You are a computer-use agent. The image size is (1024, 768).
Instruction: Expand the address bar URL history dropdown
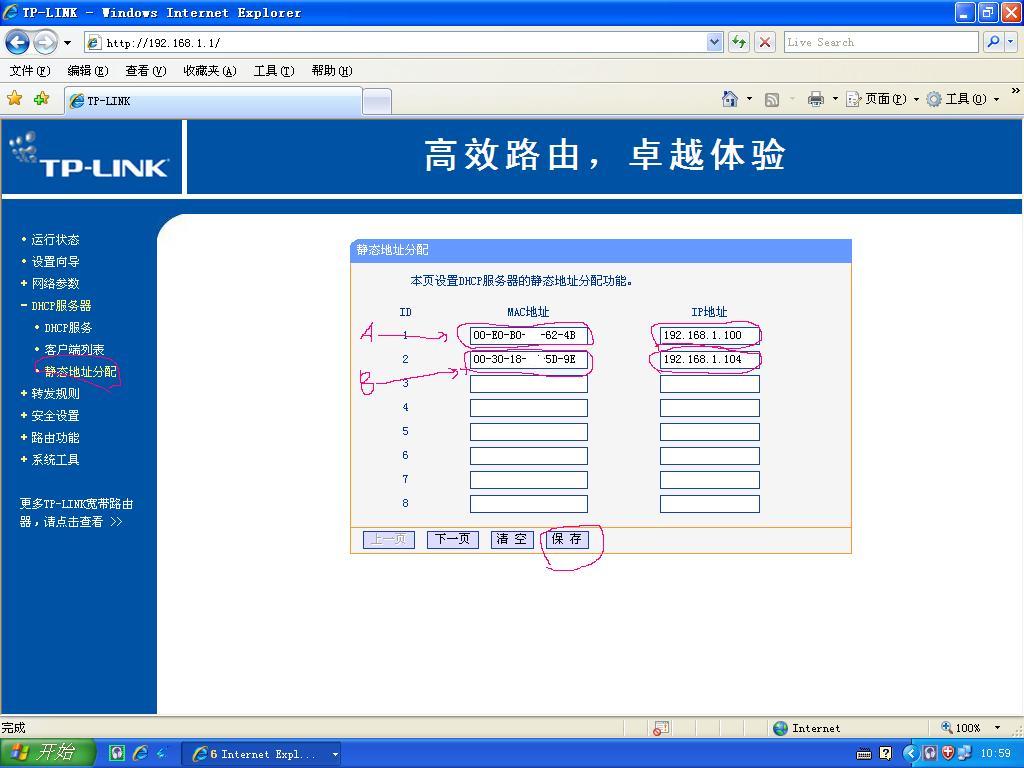coord(715,42)
